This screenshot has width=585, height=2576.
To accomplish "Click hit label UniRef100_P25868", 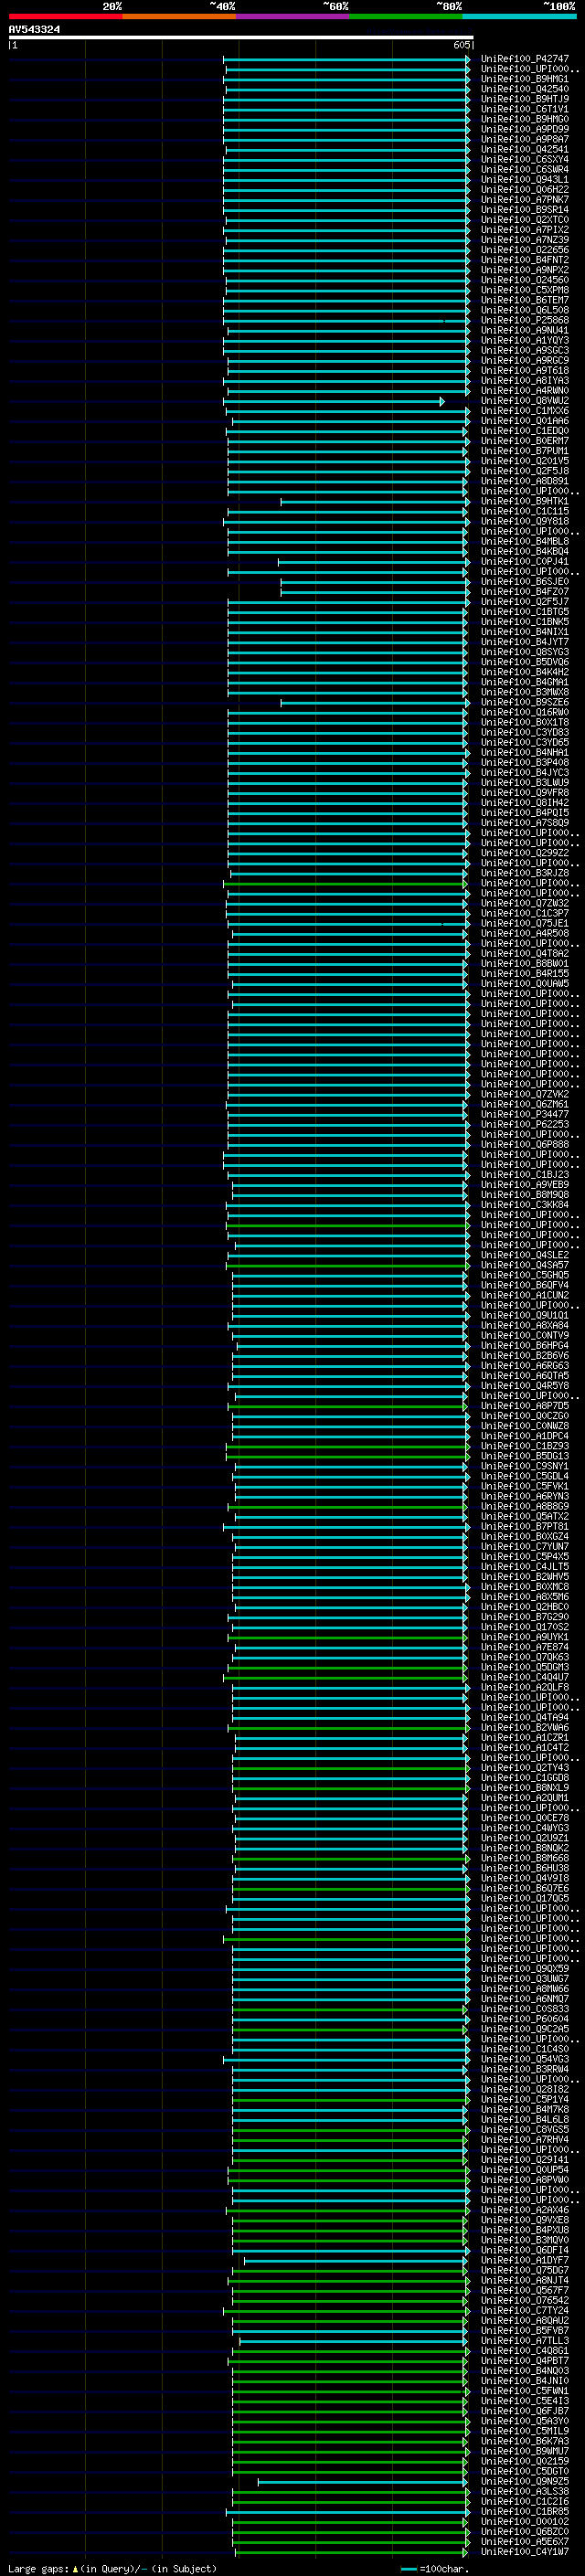I will pyautogui.click(x=525, y=320).
